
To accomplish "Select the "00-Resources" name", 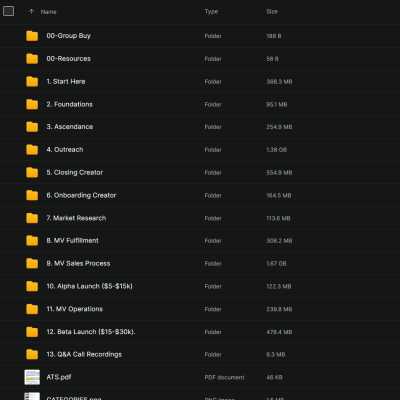I will (68, 59).
